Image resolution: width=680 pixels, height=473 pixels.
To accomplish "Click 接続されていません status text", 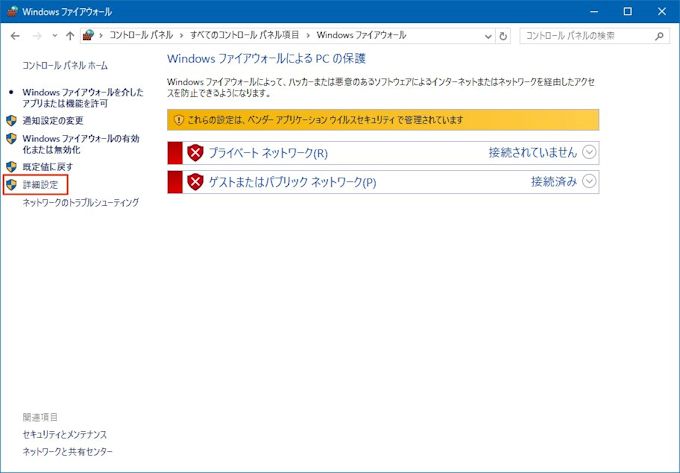I will point(533,153).
